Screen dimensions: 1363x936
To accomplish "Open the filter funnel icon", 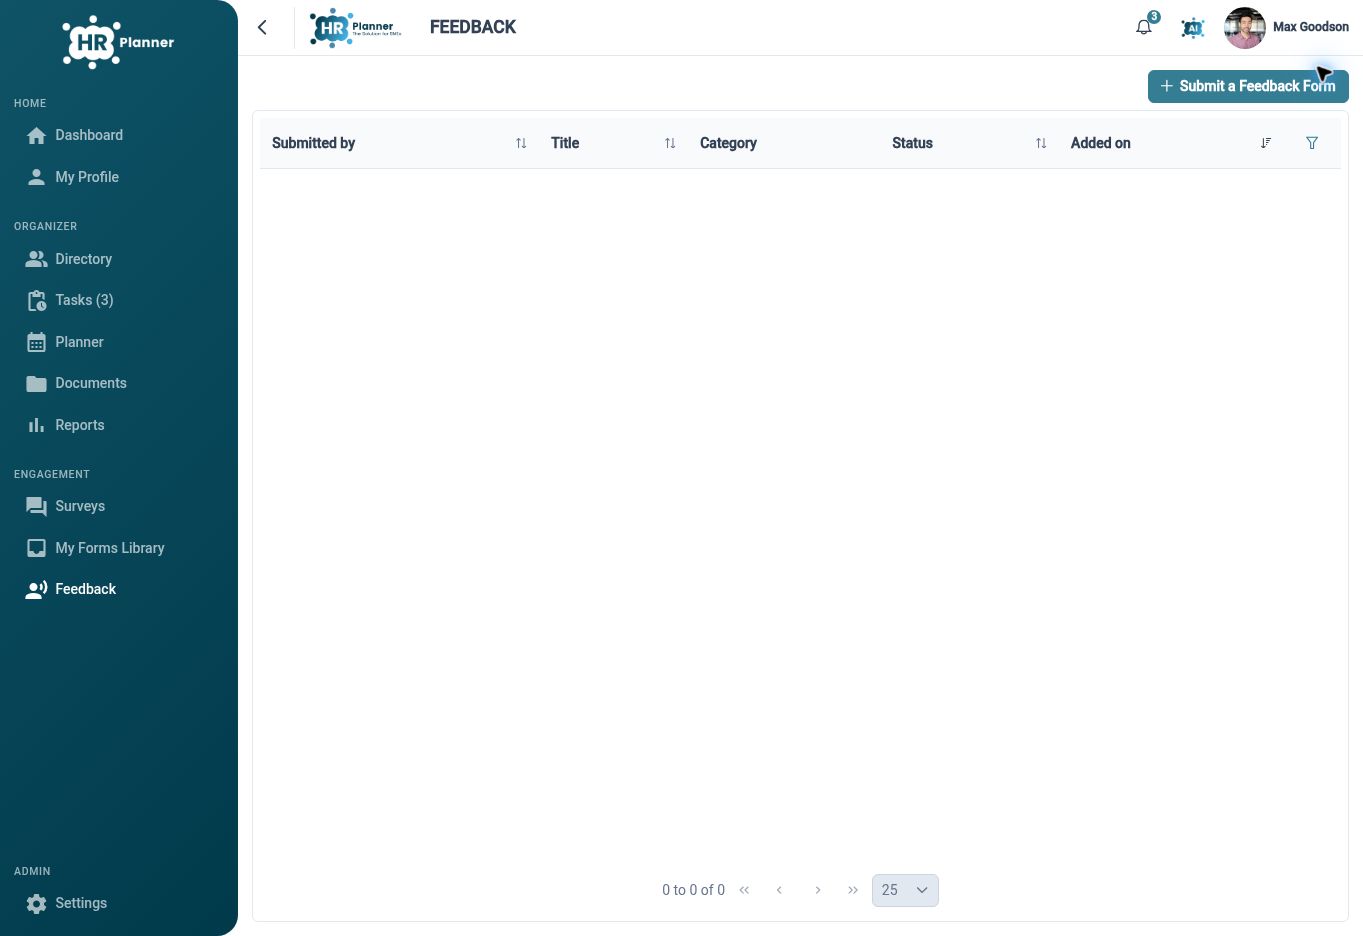I will tap(1312, 143).
